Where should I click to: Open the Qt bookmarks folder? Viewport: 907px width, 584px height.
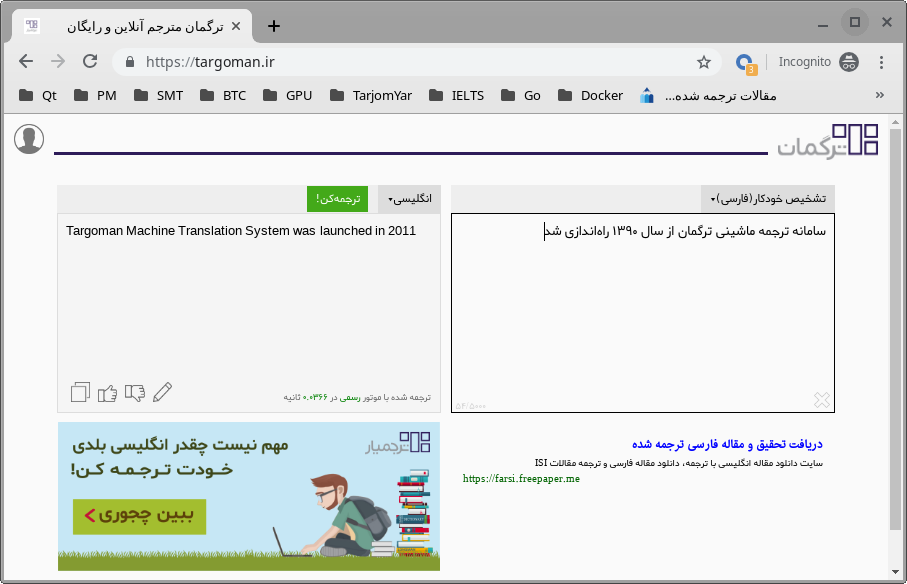pyautogui.click(x=38, y=95)
